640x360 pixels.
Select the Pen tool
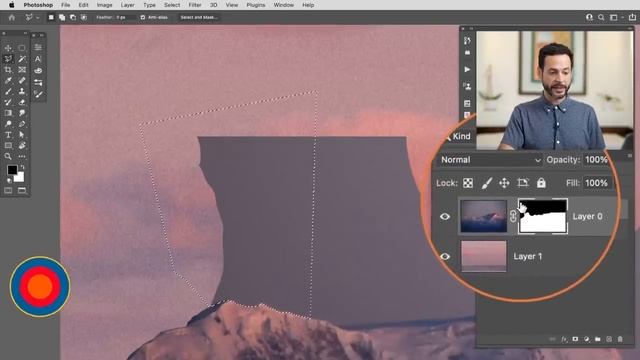pos(22,124)
